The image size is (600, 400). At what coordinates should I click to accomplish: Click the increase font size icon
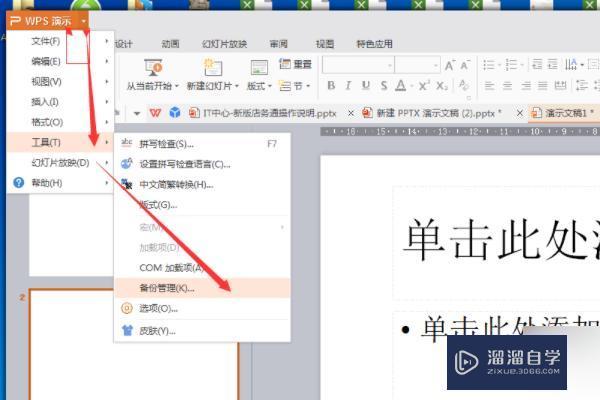(x=450, y=65)
